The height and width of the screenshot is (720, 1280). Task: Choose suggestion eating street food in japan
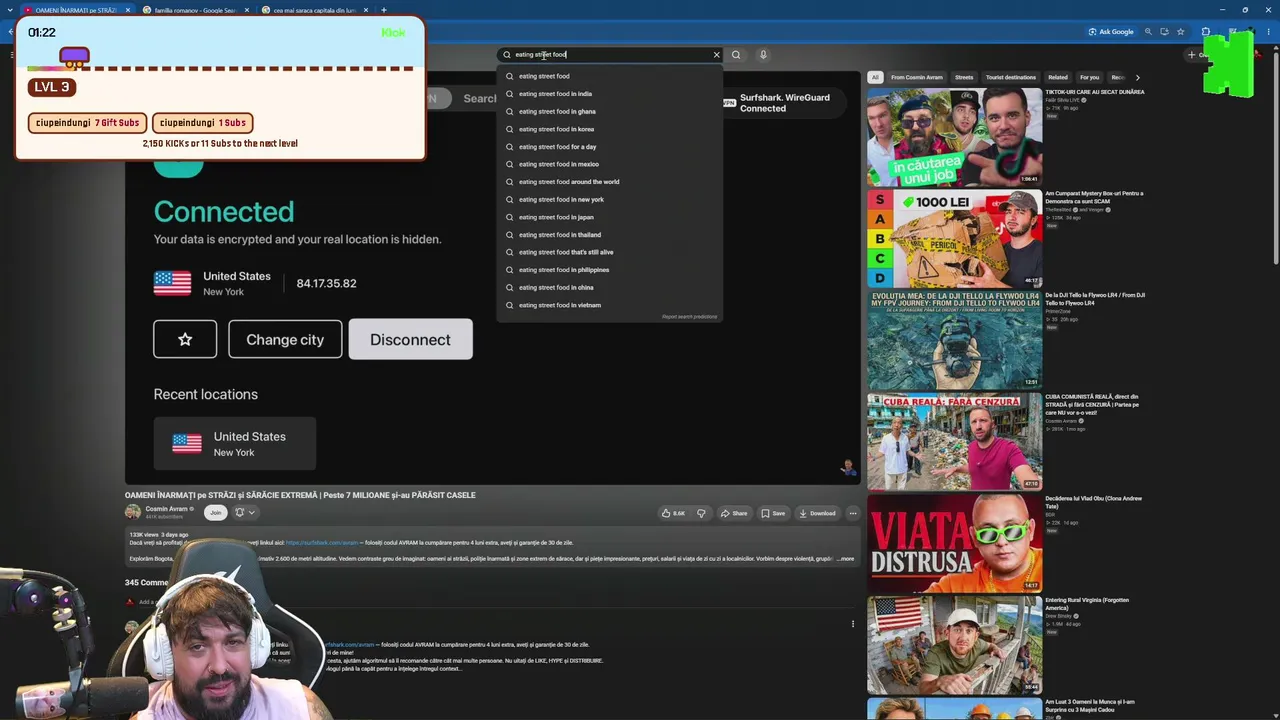click(609, 217)
